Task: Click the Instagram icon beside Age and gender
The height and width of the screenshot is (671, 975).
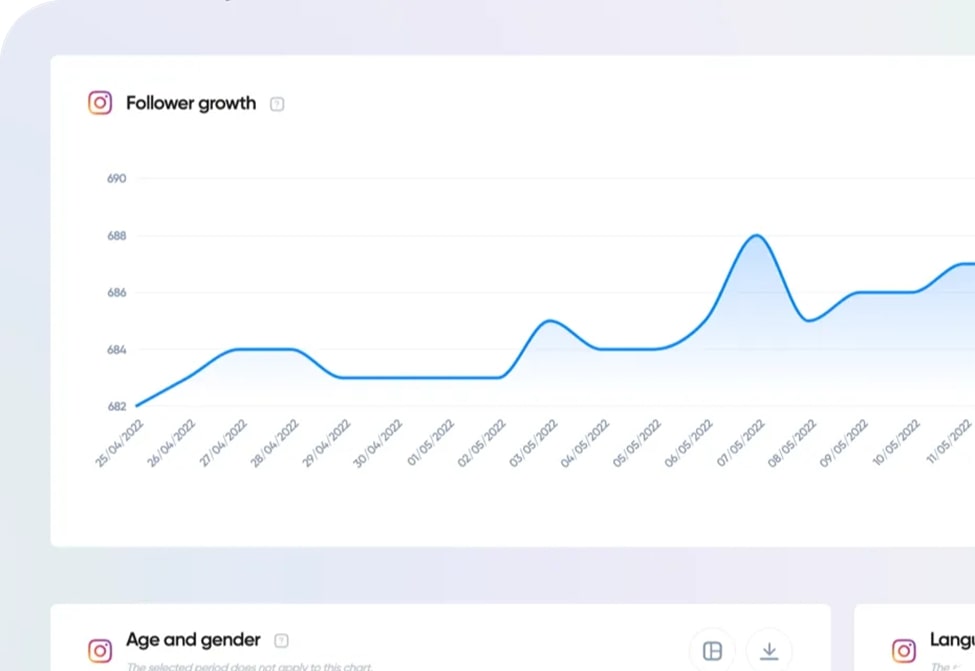Action: (100, 650)
